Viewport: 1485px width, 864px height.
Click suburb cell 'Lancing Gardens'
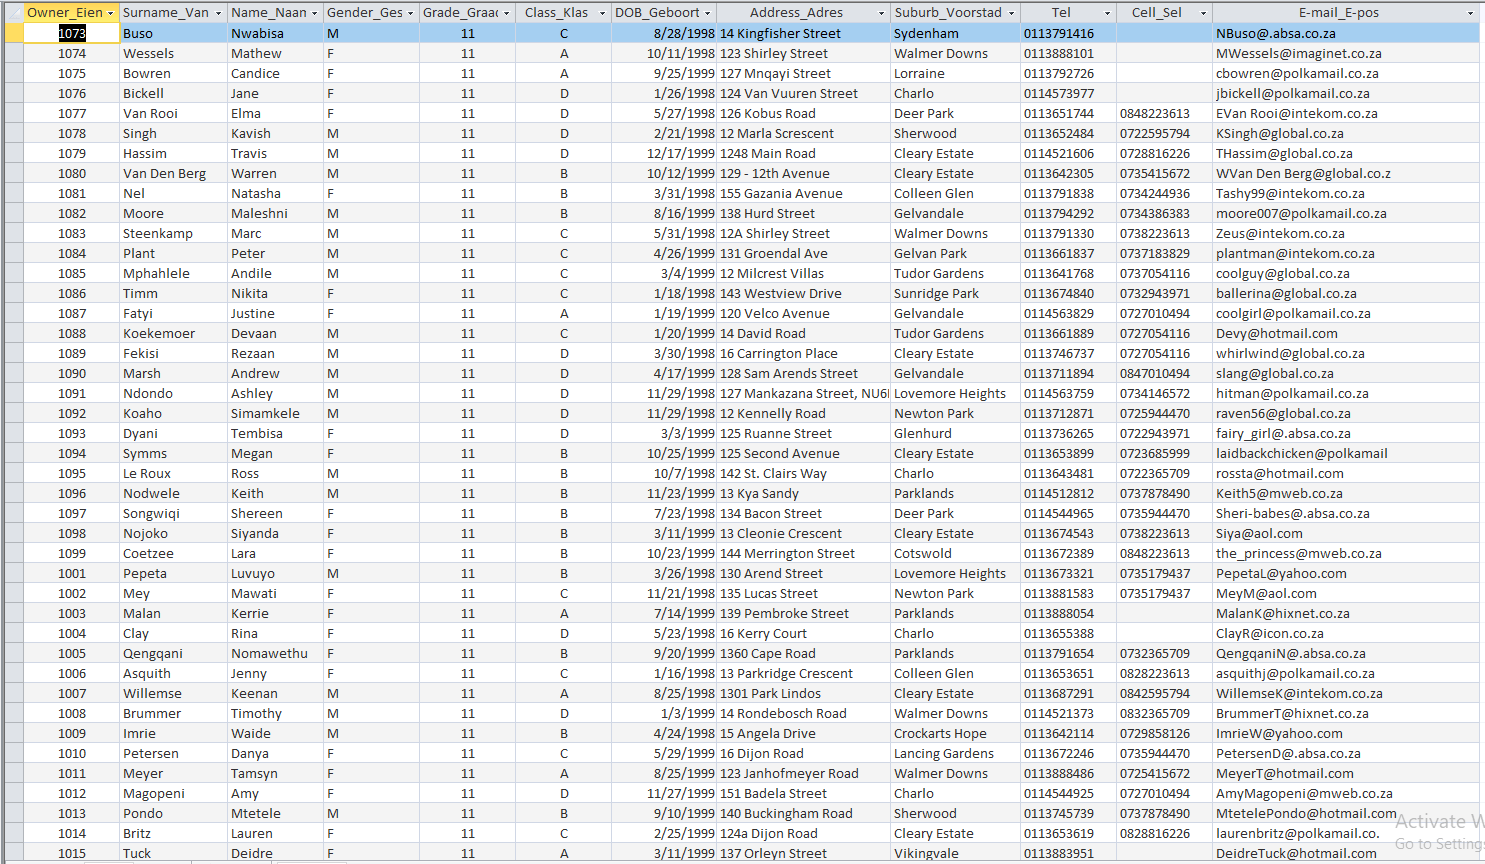tap(954, 753)
